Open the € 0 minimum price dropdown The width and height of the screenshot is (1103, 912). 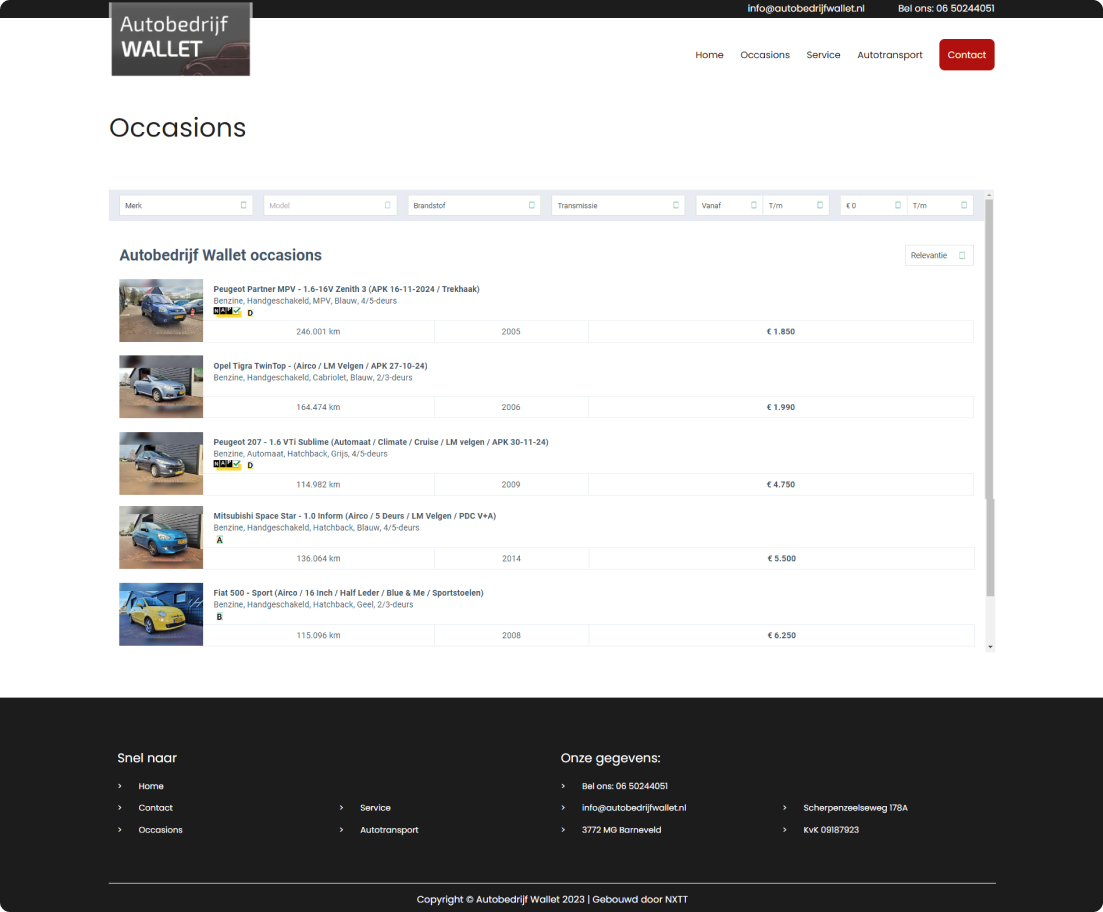pyautogui.click(x=873, y=205)
